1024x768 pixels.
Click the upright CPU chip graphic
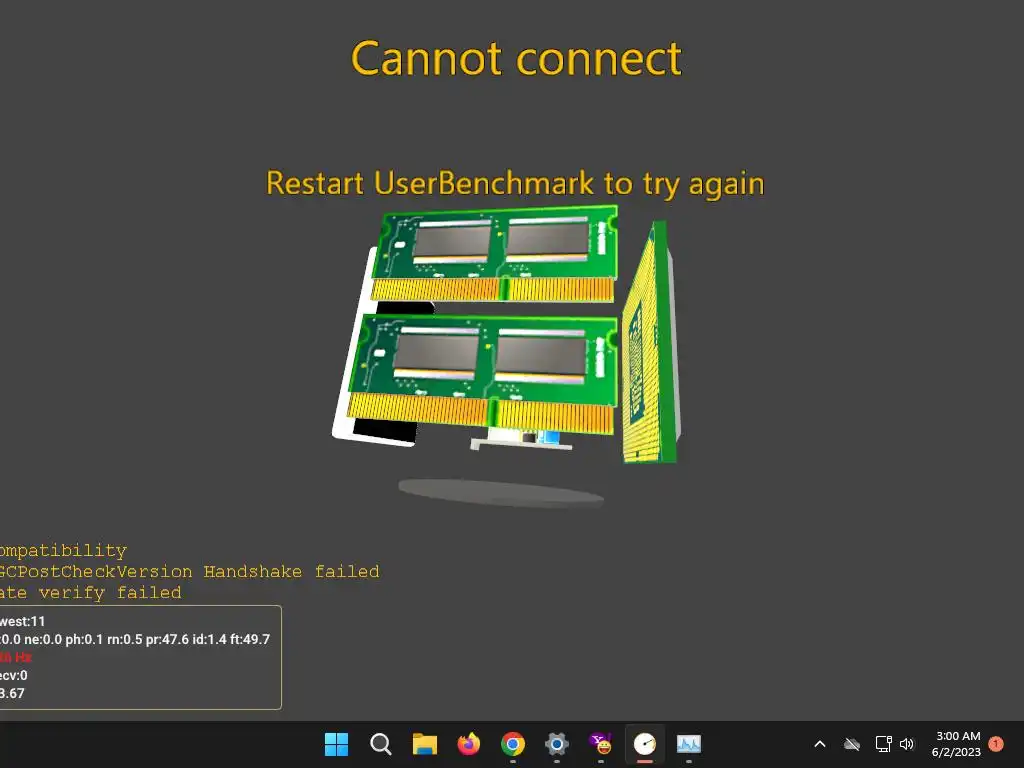pyautogui.click(x=650, y=343)
